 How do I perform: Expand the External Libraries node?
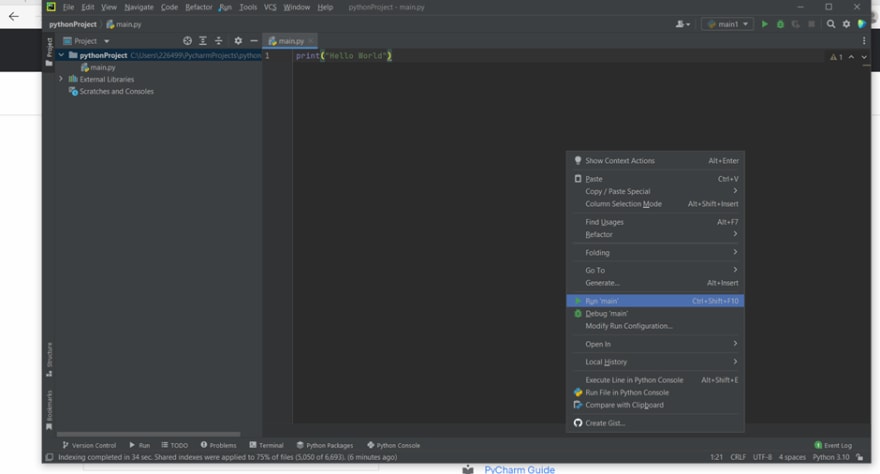click(61, 79)
